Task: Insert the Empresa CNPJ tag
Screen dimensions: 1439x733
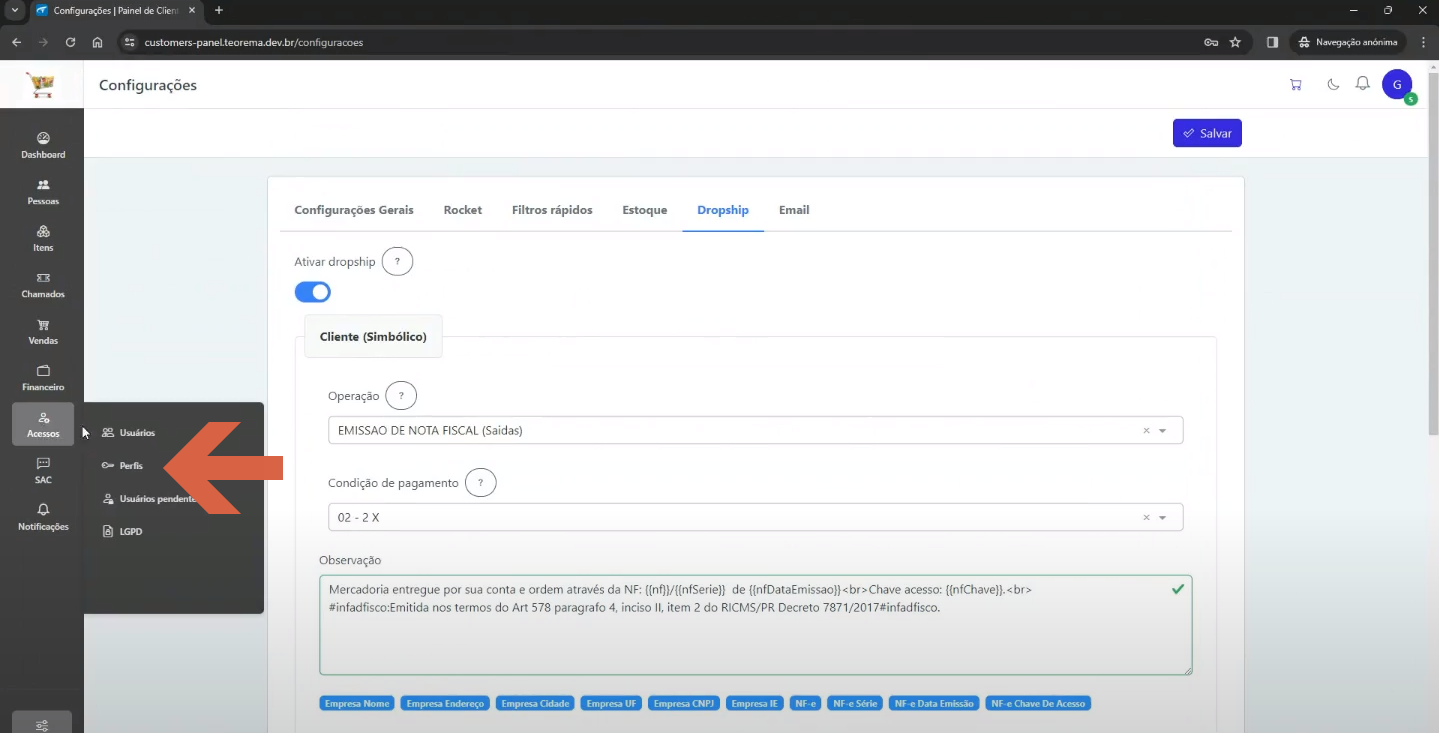Action: pyautogui.click(x=685, y=704)
